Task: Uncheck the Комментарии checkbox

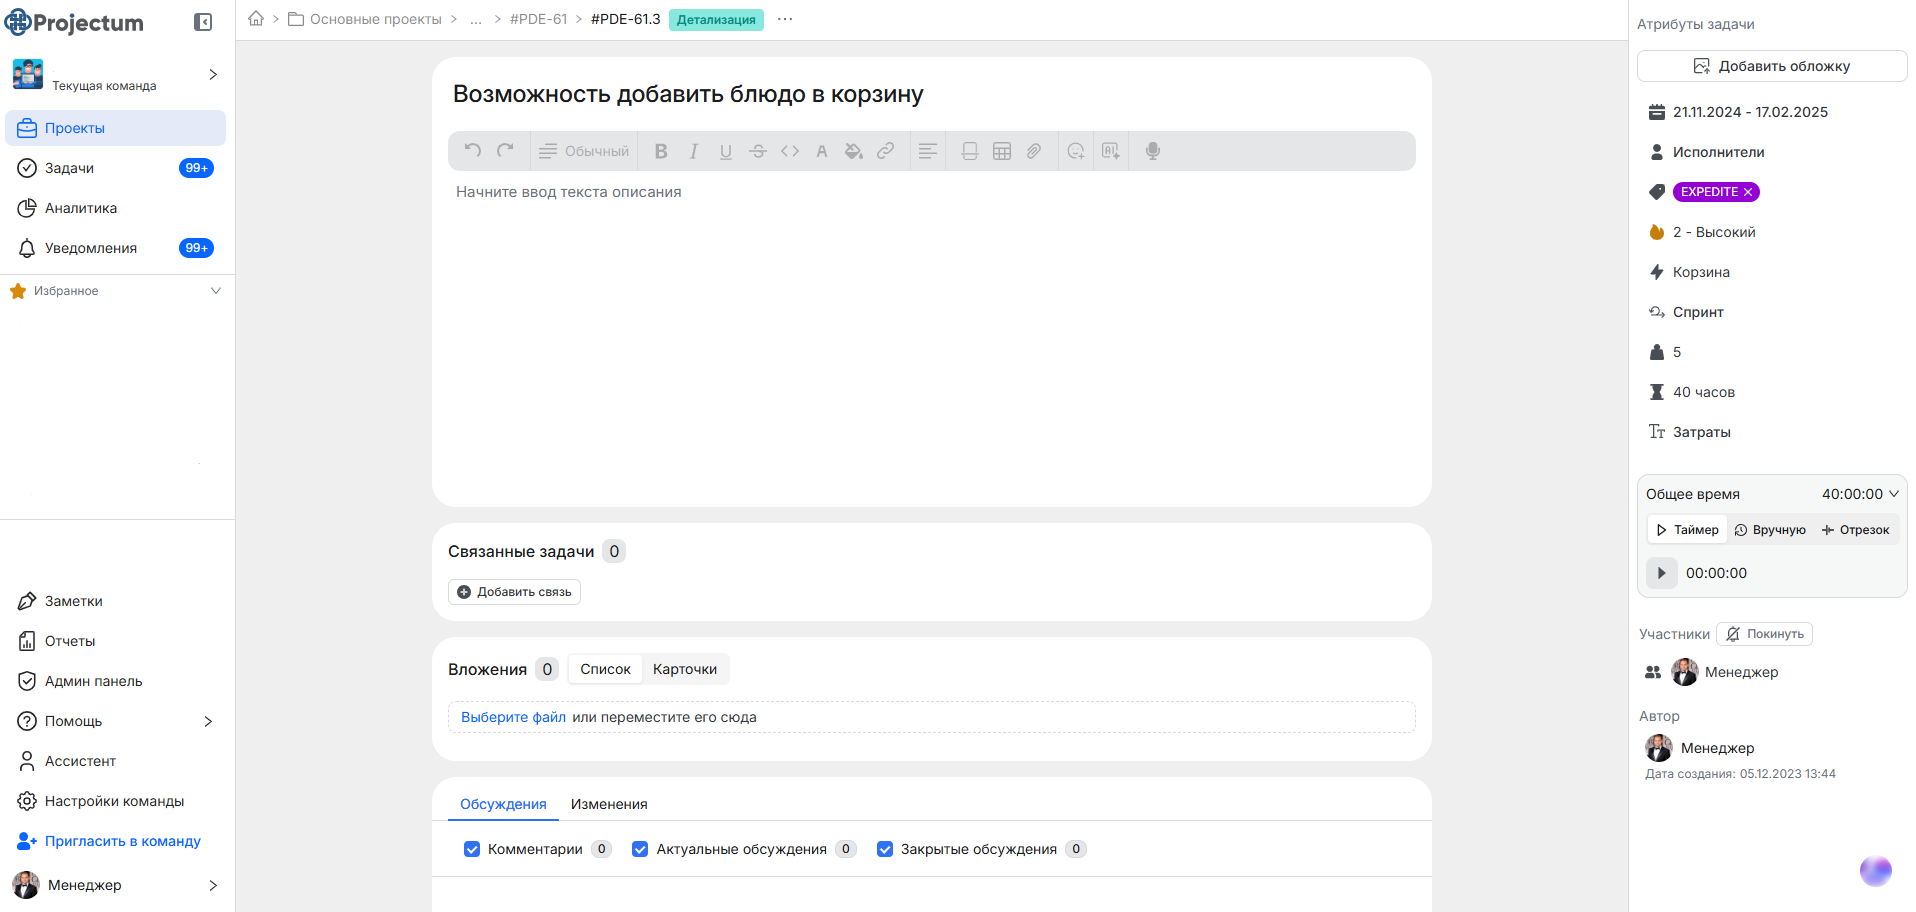Action: click(471, 849)
